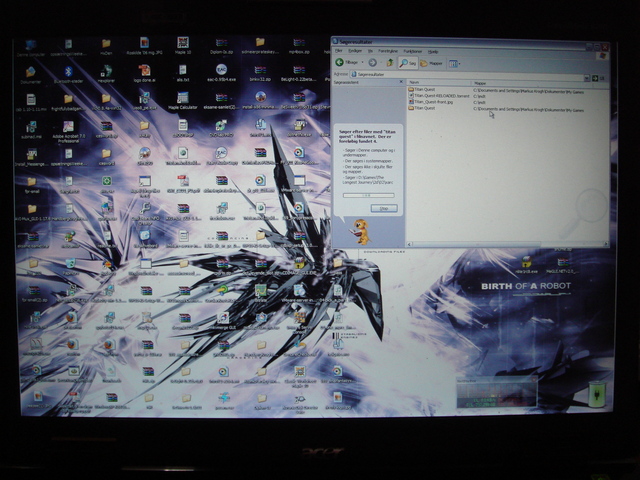Select the BeLight-0.22beta desktop icon
This screenshot has width=640, height=480.
pyautogui.click(x=299, y=73)
